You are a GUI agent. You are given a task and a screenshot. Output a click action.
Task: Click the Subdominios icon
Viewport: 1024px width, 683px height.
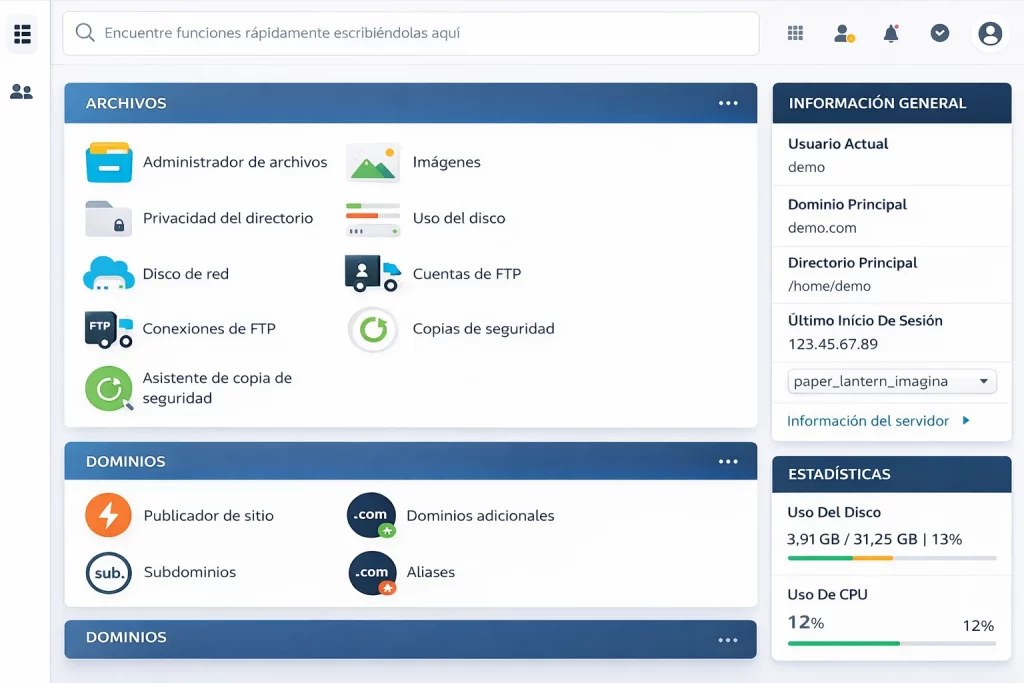coord(108,572)
